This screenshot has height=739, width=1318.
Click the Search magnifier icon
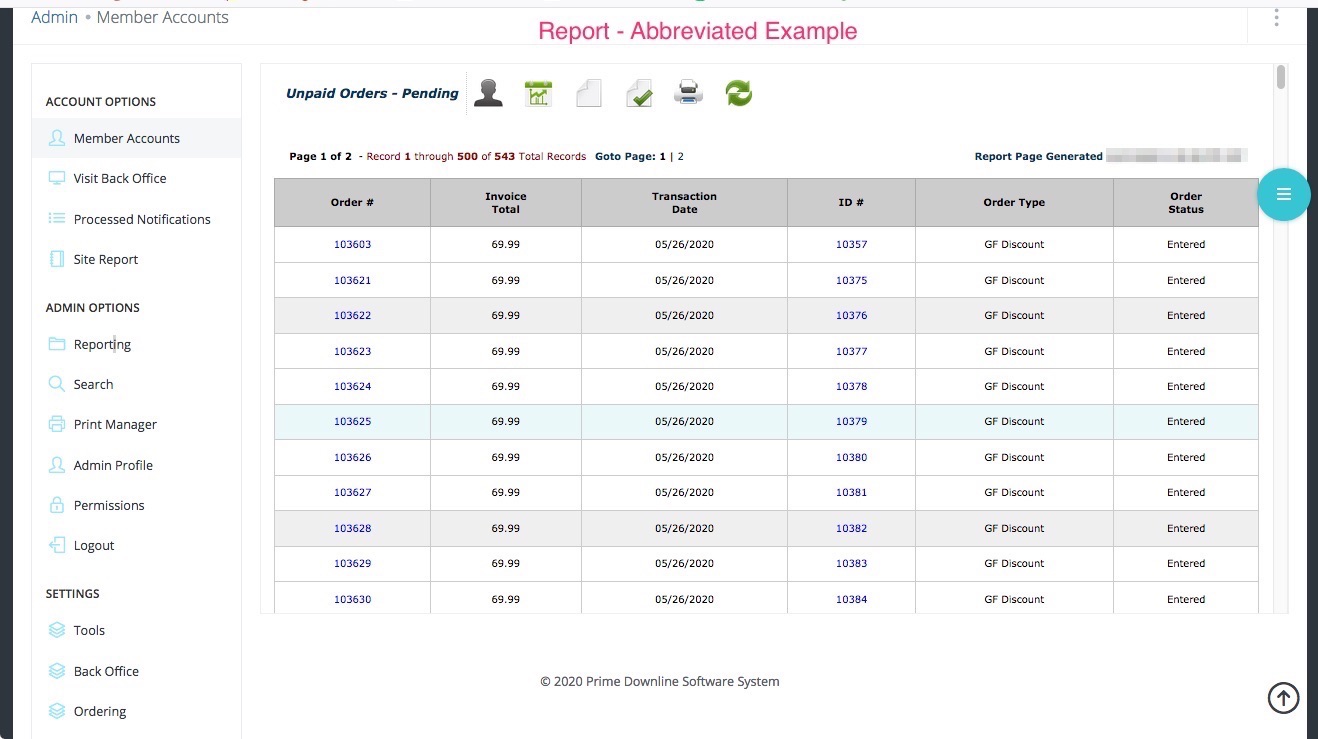[57, 384]
